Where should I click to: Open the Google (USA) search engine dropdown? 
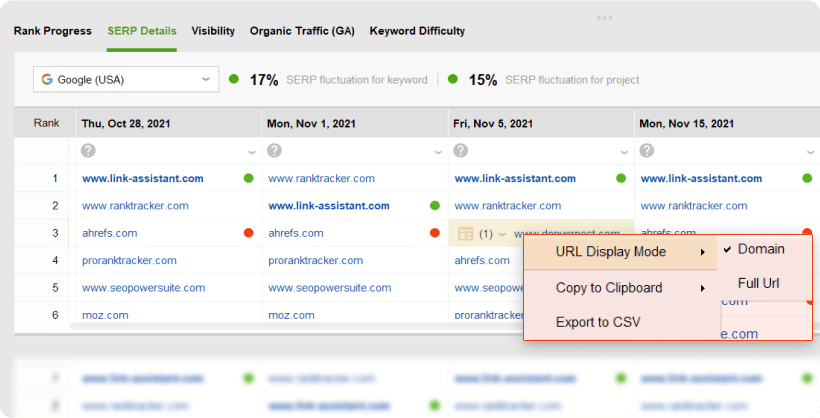(126, 80)
